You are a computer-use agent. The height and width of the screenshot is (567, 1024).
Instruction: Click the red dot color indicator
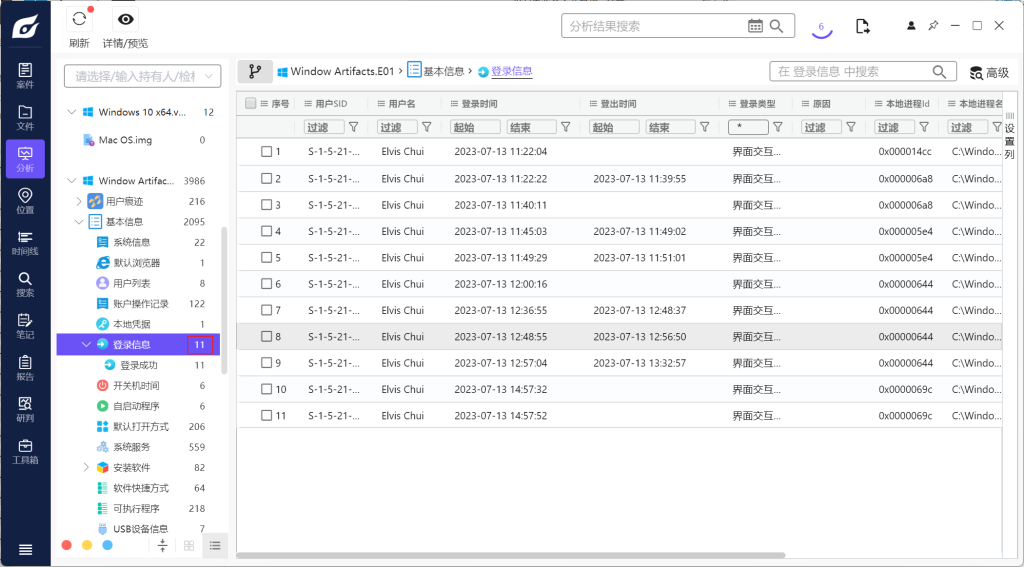(x=67, y=545)
